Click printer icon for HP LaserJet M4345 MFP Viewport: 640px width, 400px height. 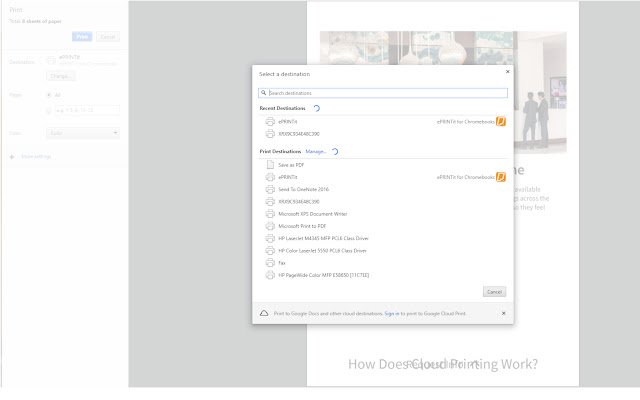click(270, 238)
